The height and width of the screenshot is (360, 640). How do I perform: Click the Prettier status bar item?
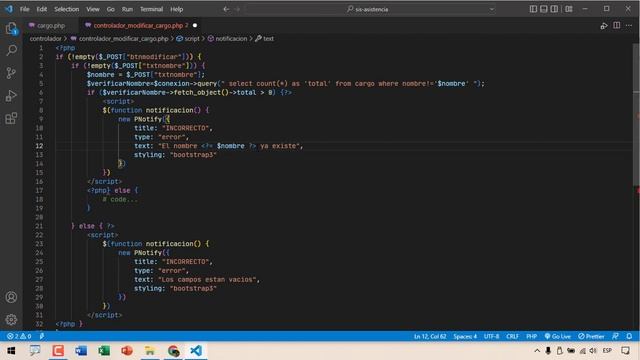point(591,336)
